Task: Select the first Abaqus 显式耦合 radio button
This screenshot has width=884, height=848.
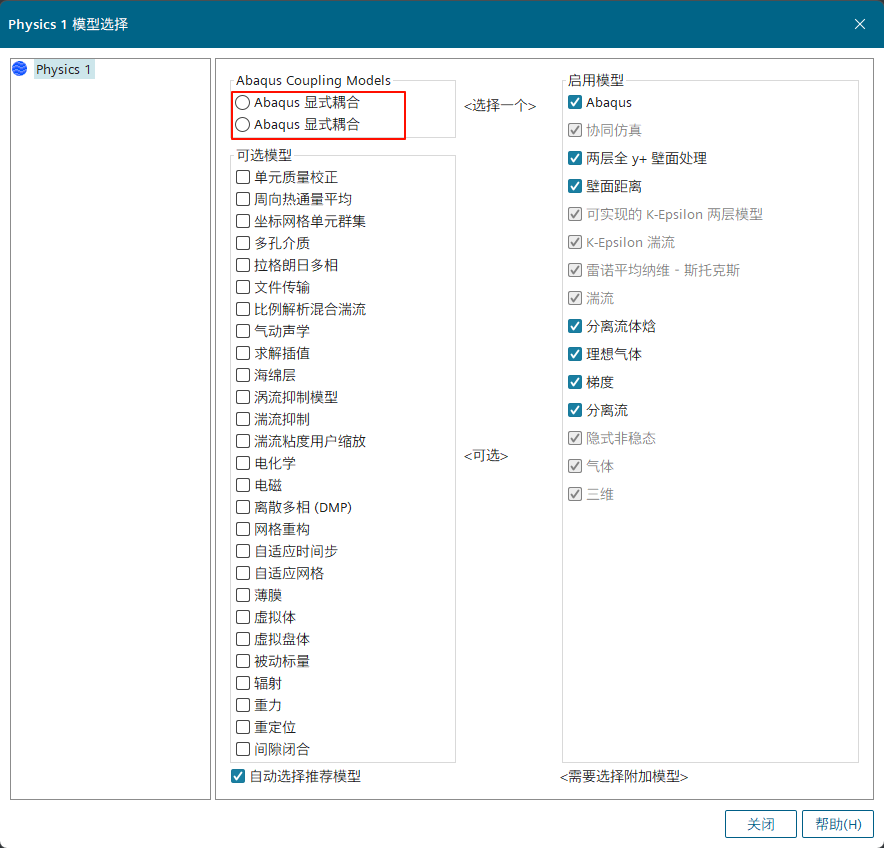Action: [243, 103]
